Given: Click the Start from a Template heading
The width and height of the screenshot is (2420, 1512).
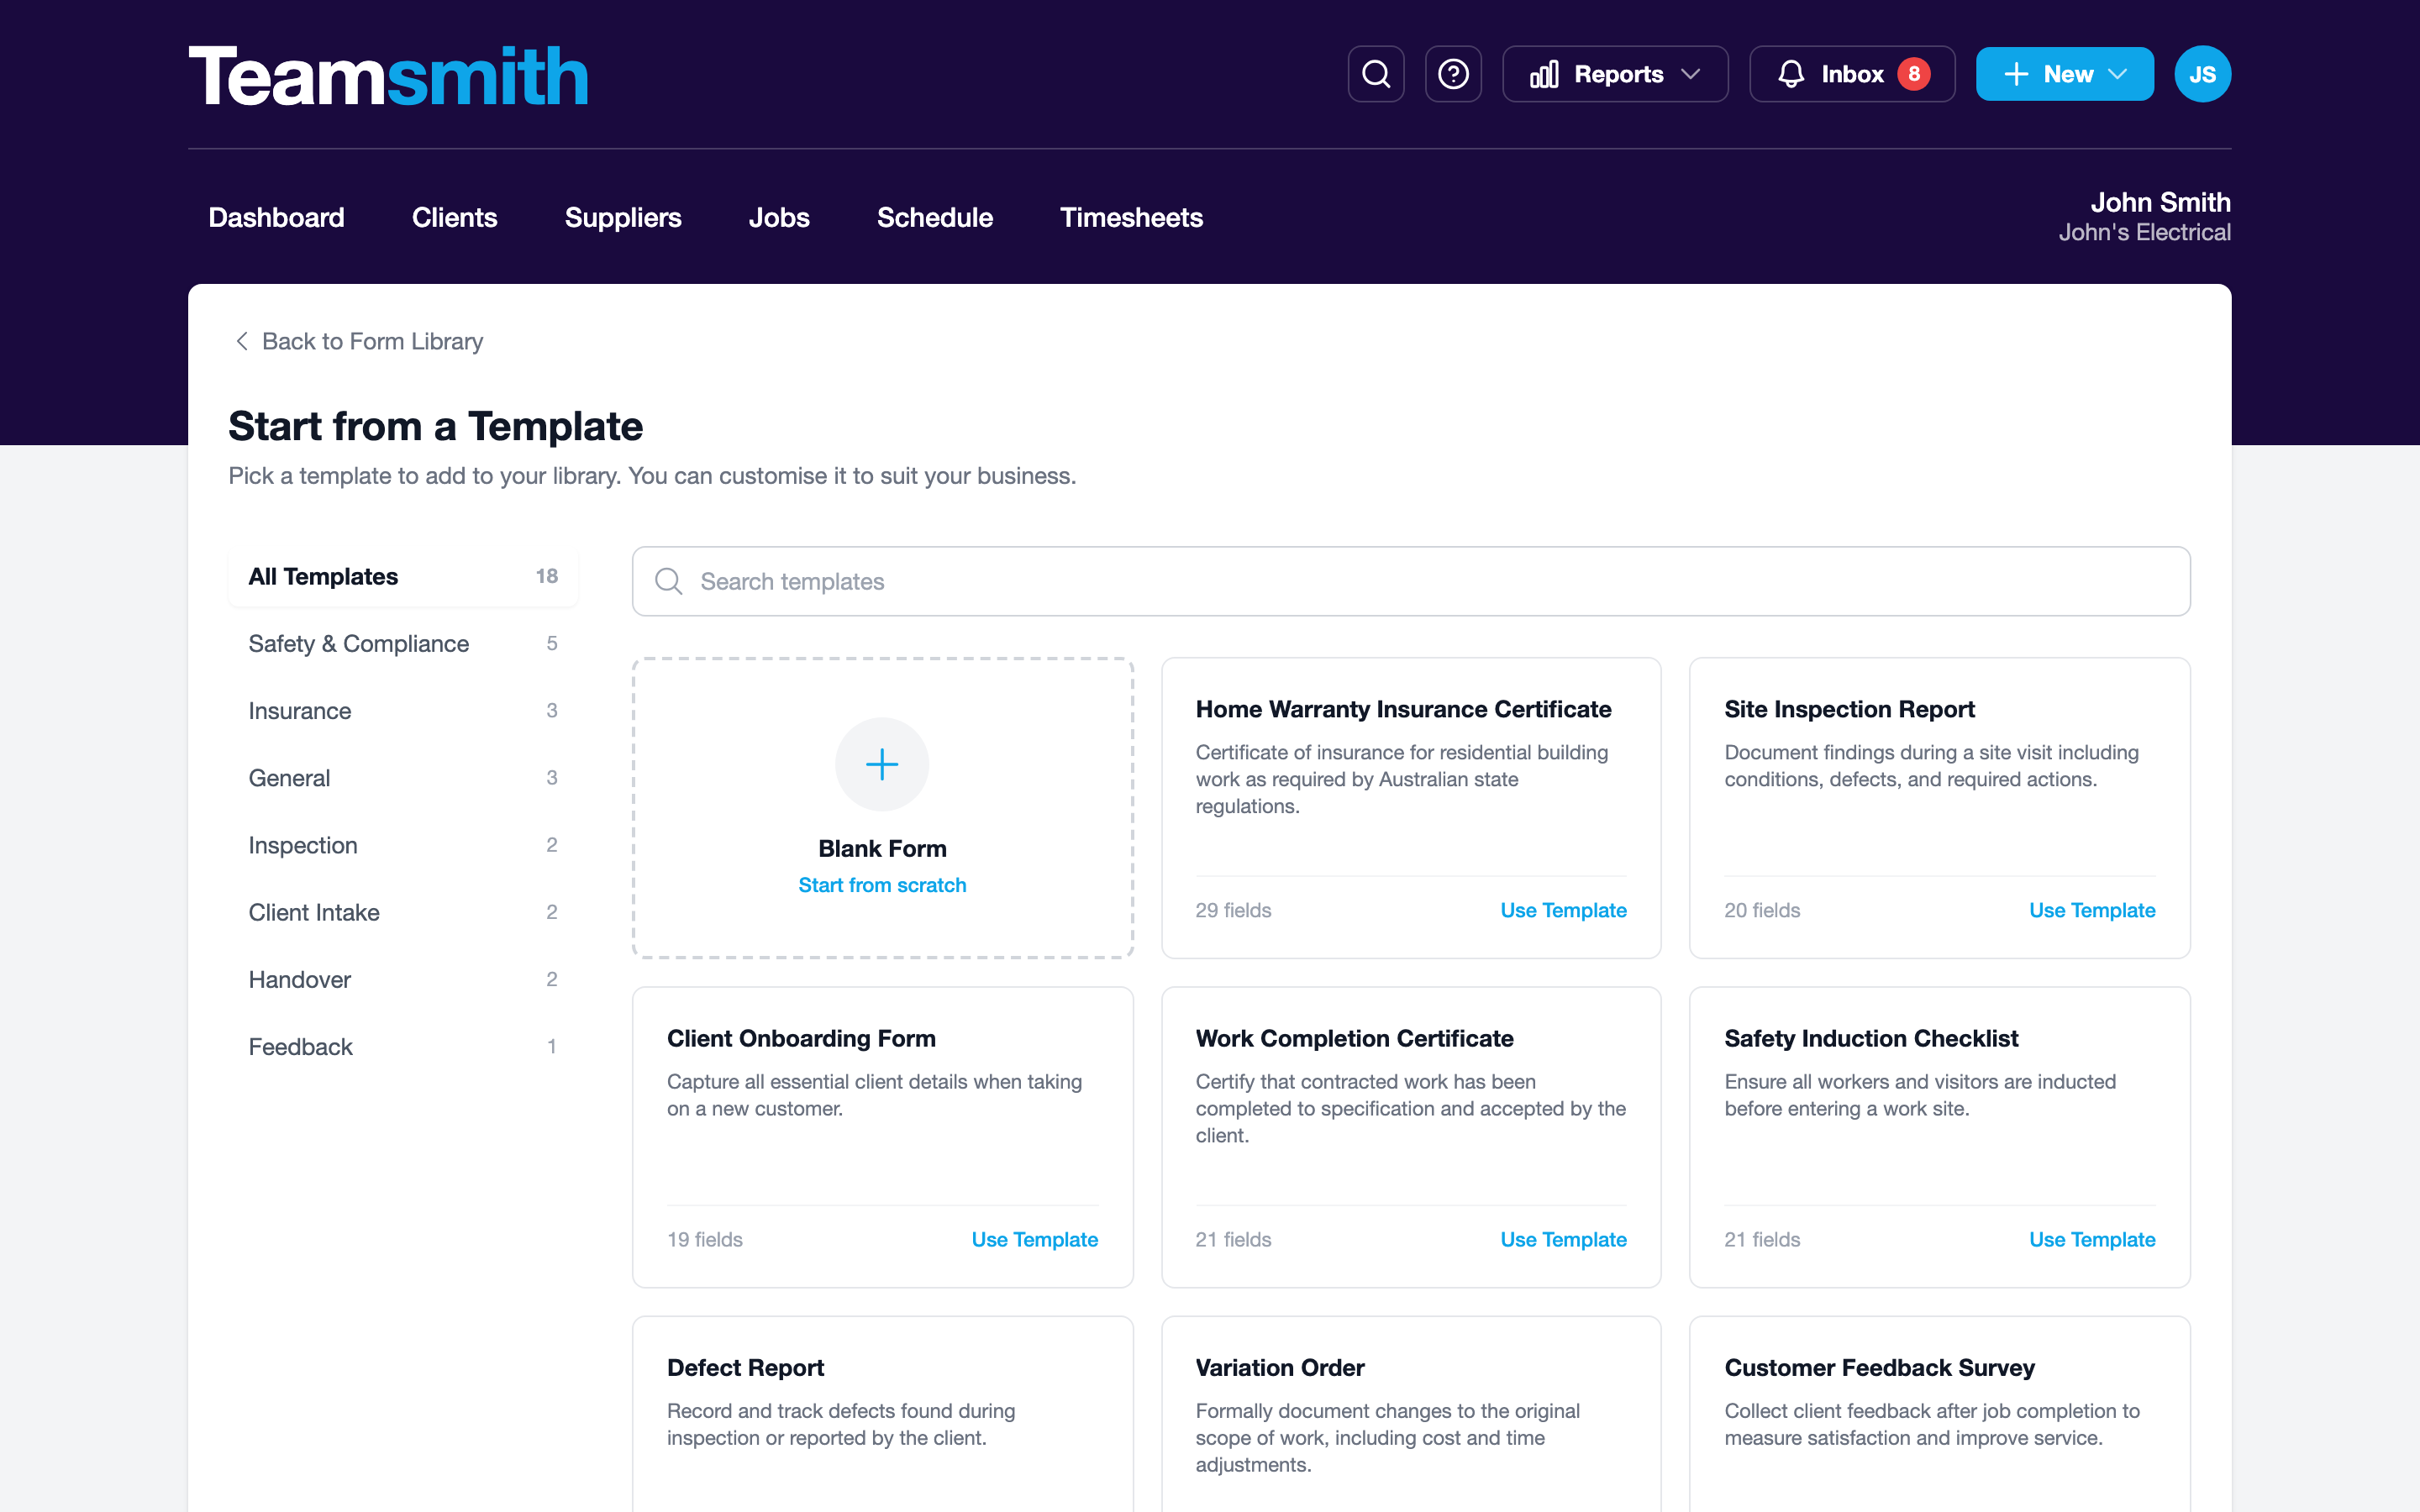Looking at the screenshot, I should pos(435,426).
